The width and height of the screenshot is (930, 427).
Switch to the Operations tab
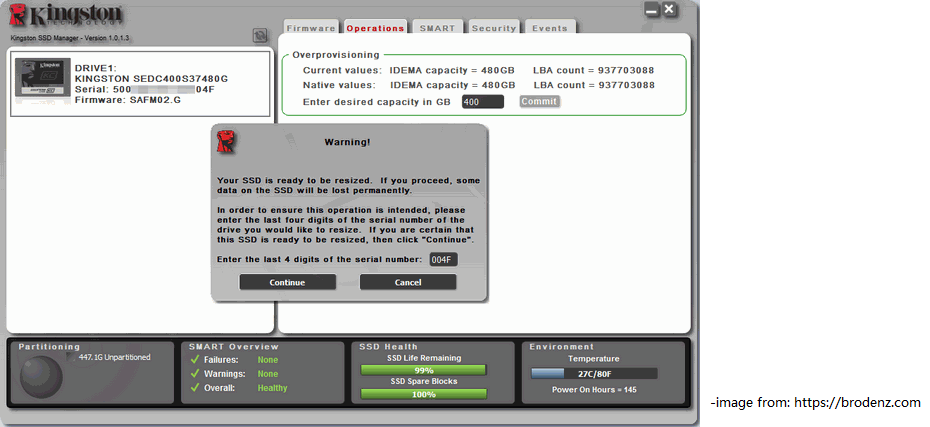tap(375, 28)
